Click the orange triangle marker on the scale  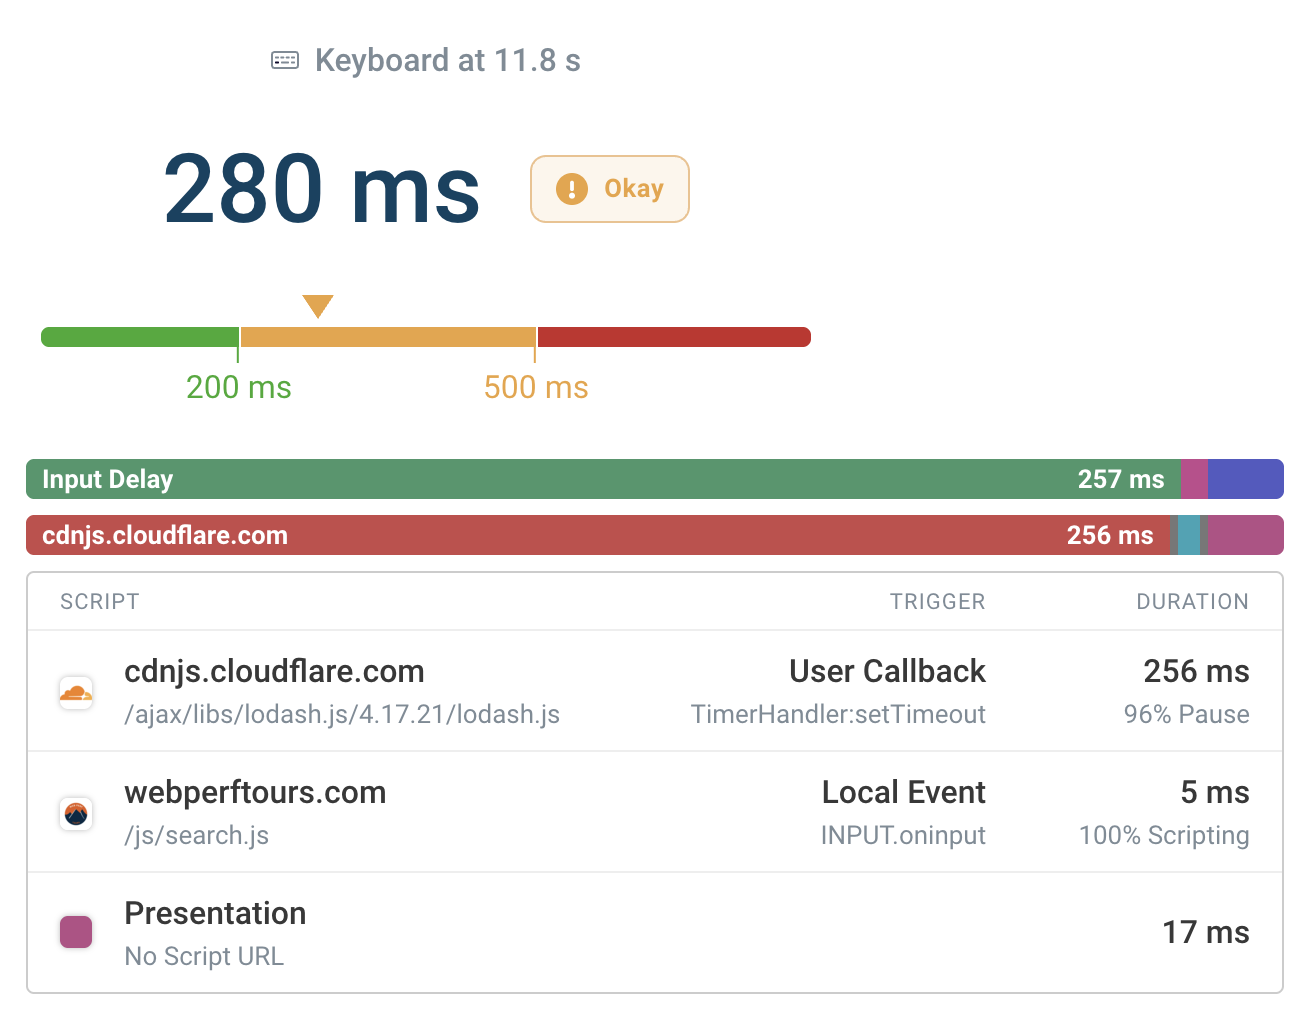(x=318, y=306)
